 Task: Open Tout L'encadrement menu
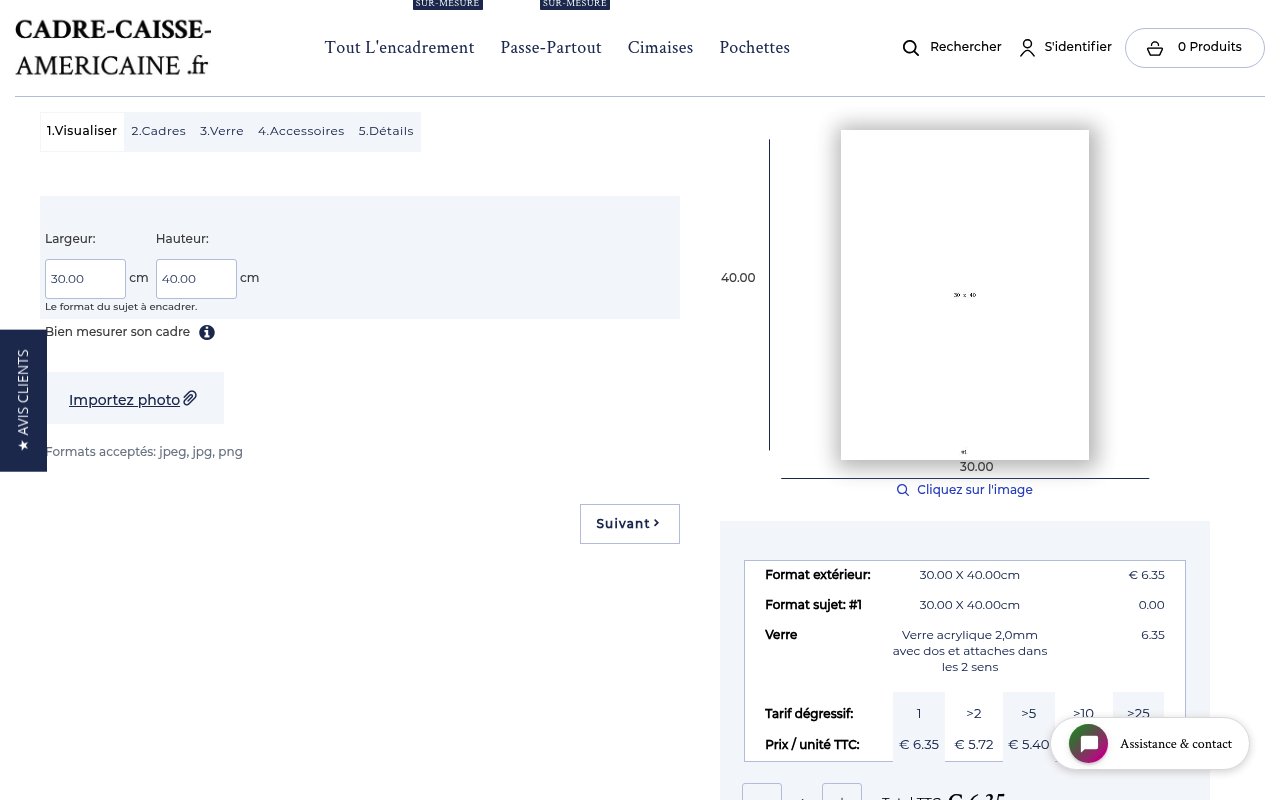[400, 47]
